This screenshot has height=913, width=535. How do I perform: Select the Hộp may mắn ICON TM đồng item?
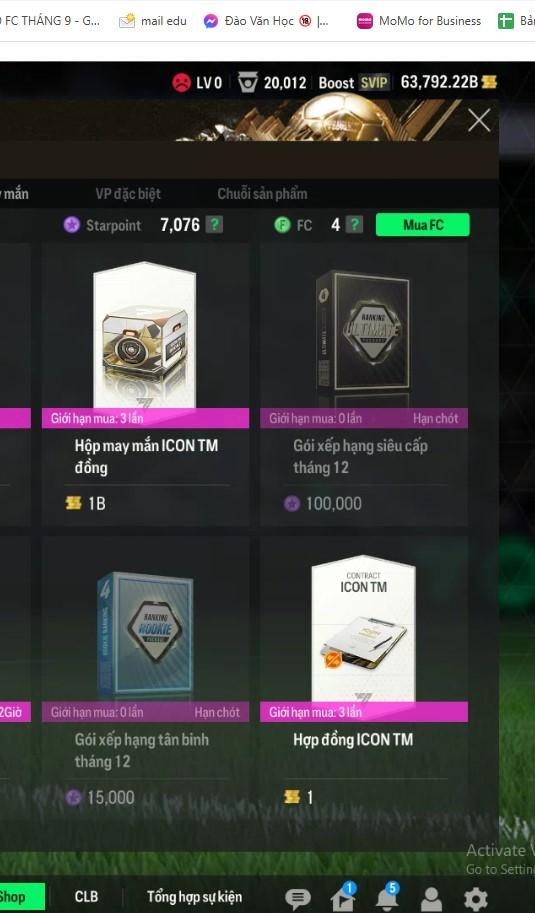coord(146,385)
